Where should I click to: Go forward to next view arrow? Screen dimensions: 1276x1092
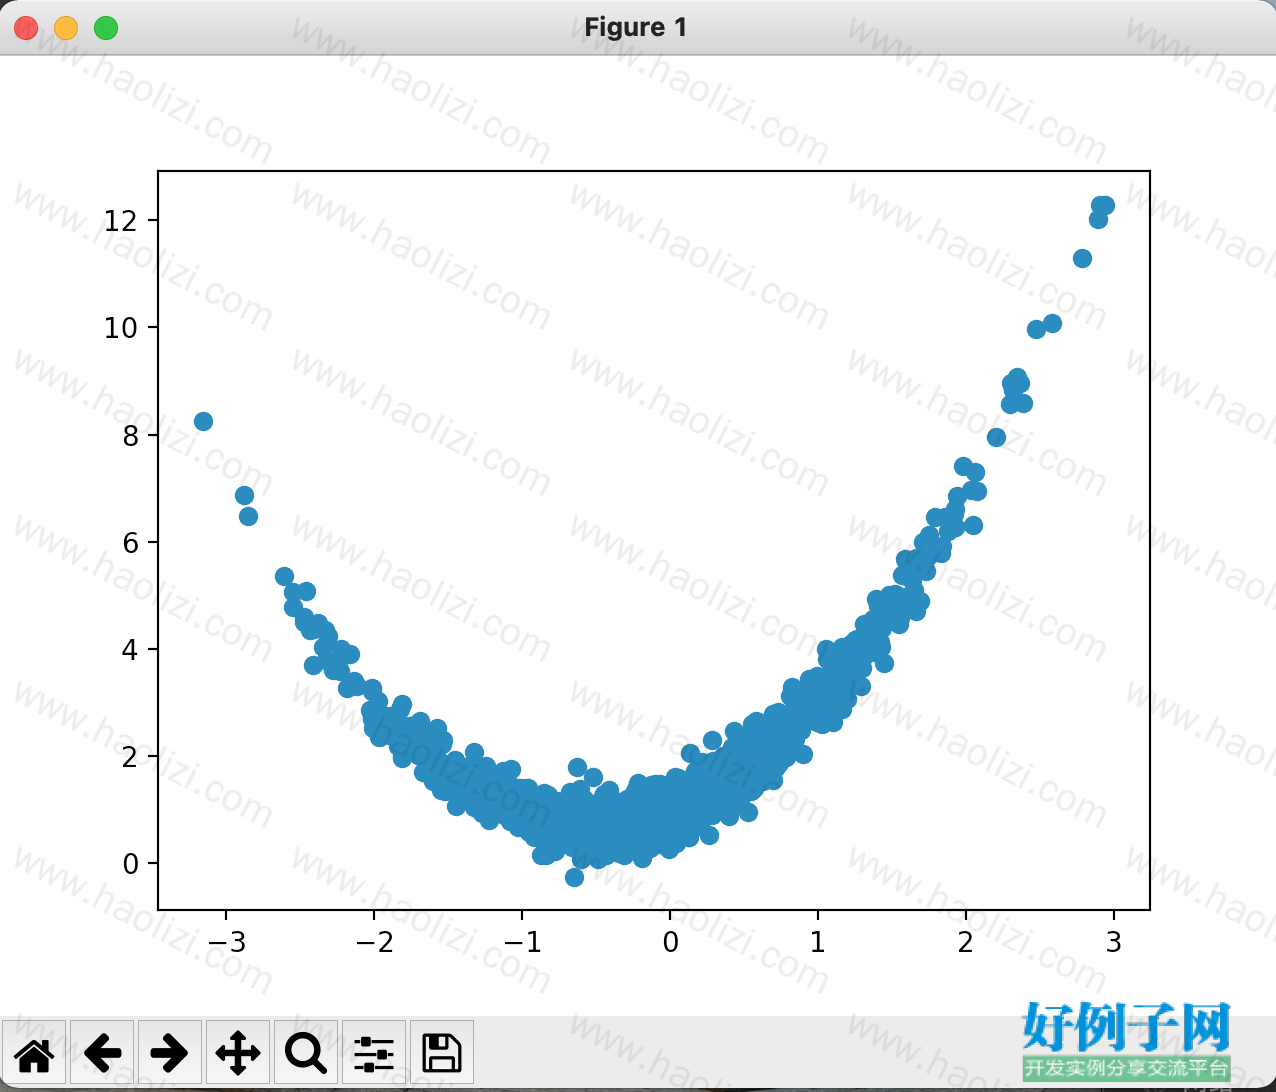click(x=170, y=1052)
